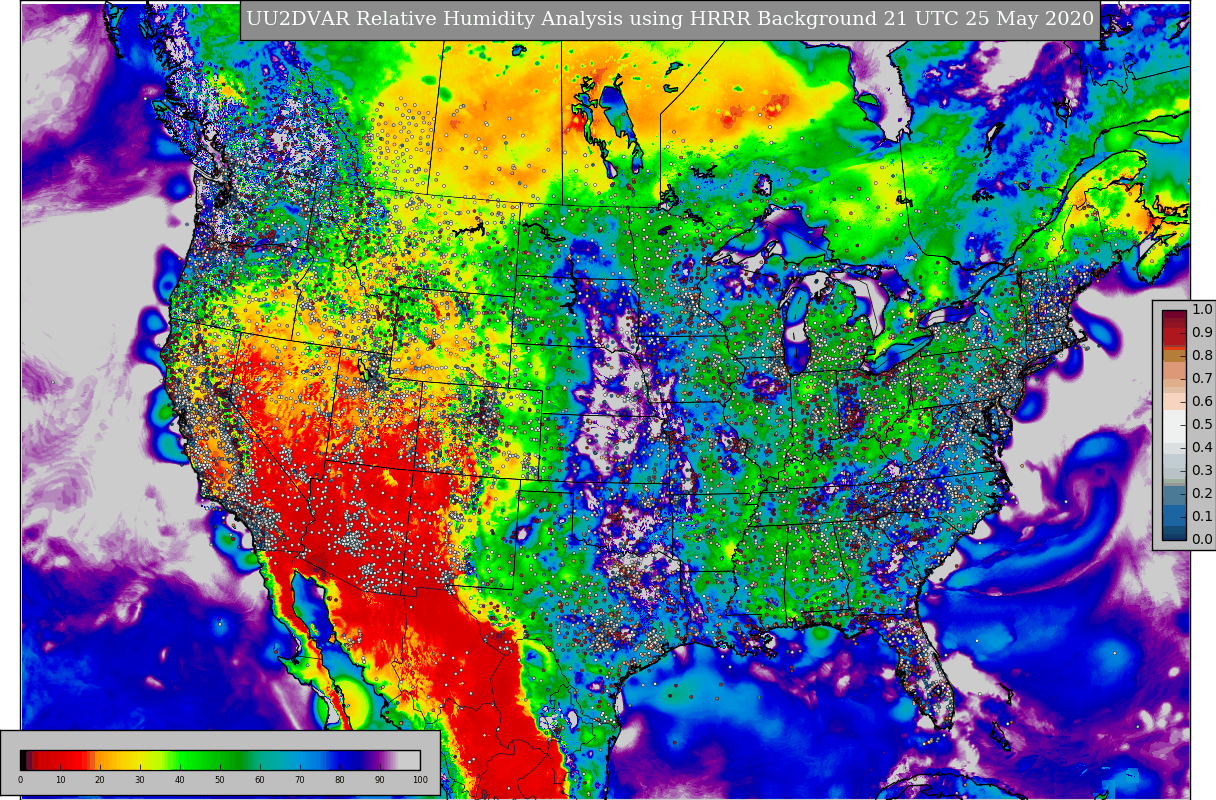The height and width of the screenshot is (800, 1216).
Task: Pick the dark maroon top segment of vertical colorbar
Action: coord(1174,316)
